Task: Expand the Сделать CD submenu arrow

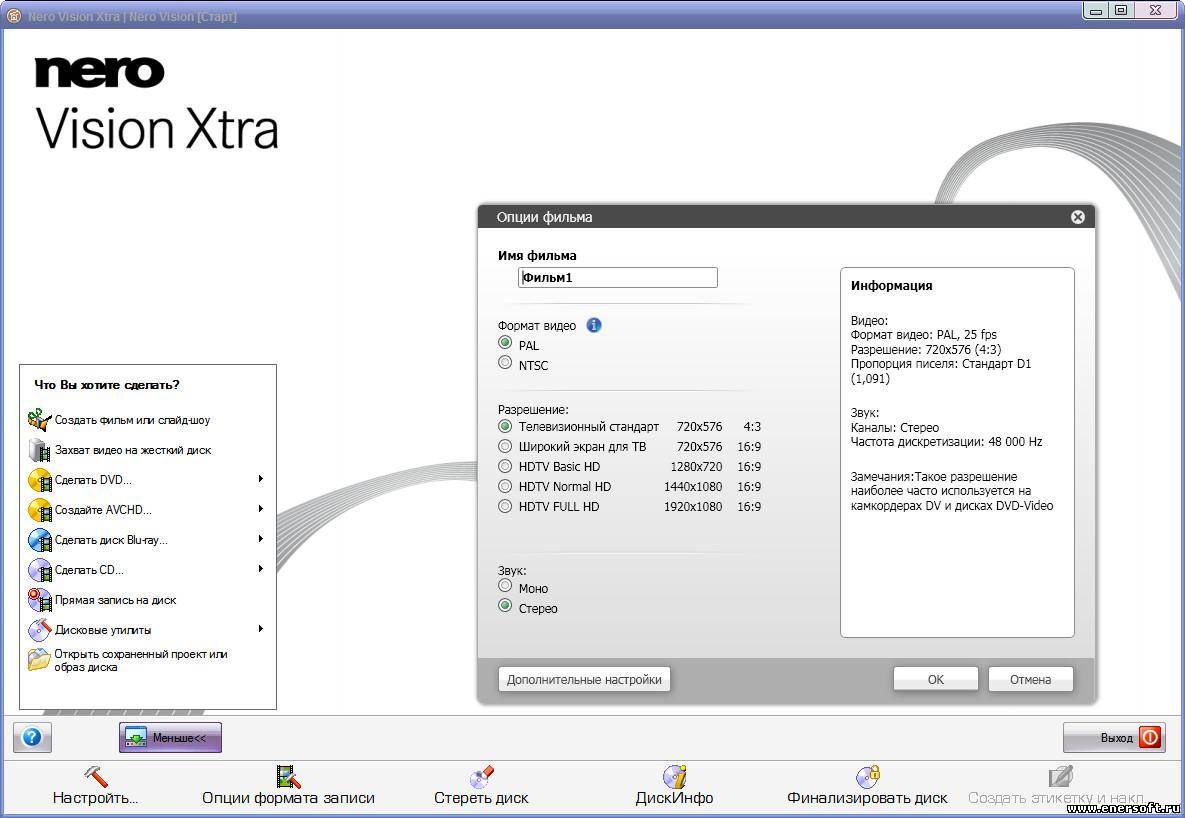Action: tap(261, 569)
